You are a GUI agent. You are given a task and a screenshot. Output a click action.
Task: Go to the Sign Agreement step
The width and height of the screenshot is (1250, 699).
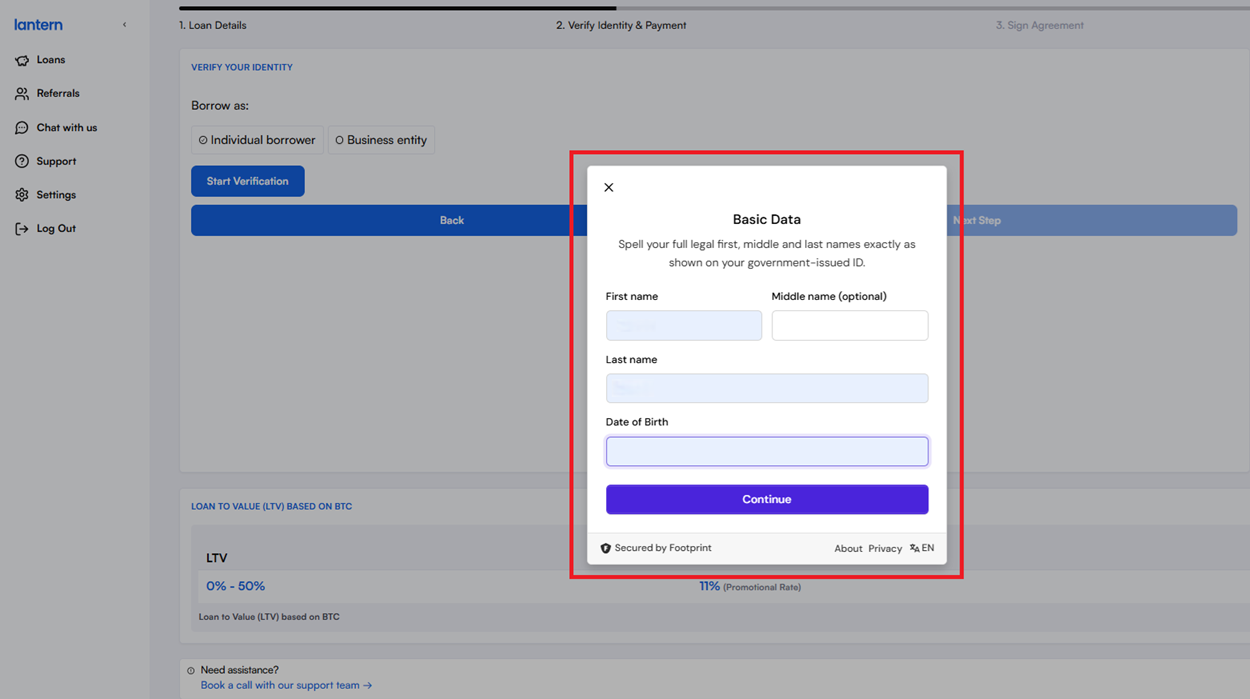(x=1040, y=25)
